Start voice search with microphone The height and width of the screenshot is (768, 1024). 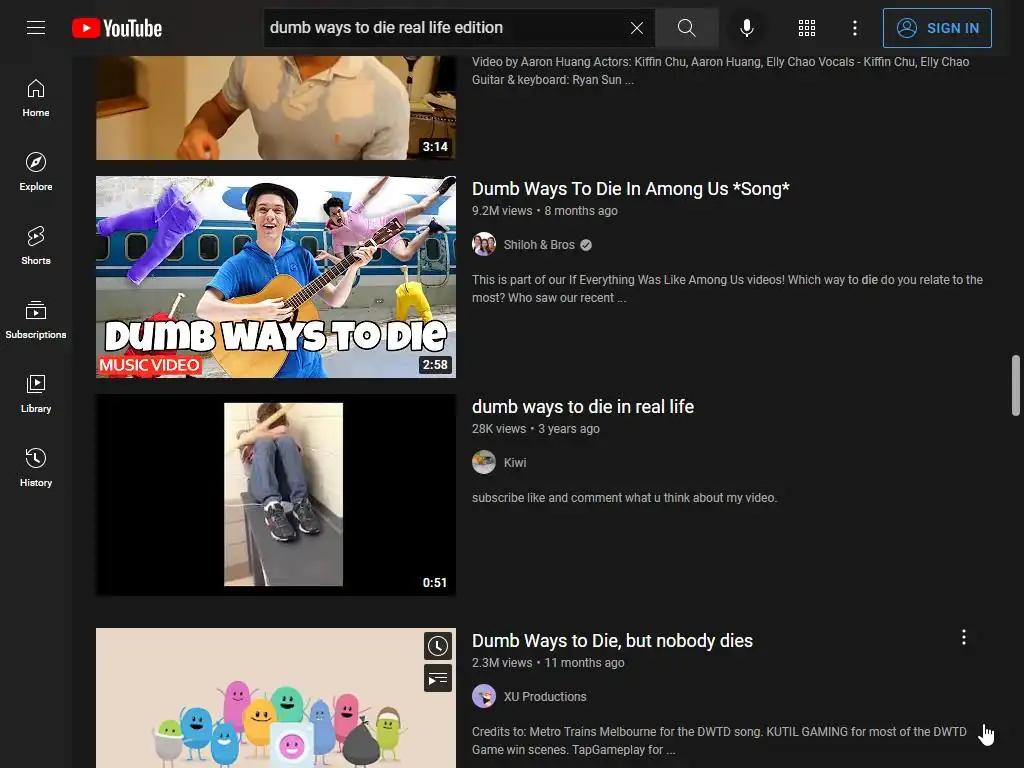747,28
